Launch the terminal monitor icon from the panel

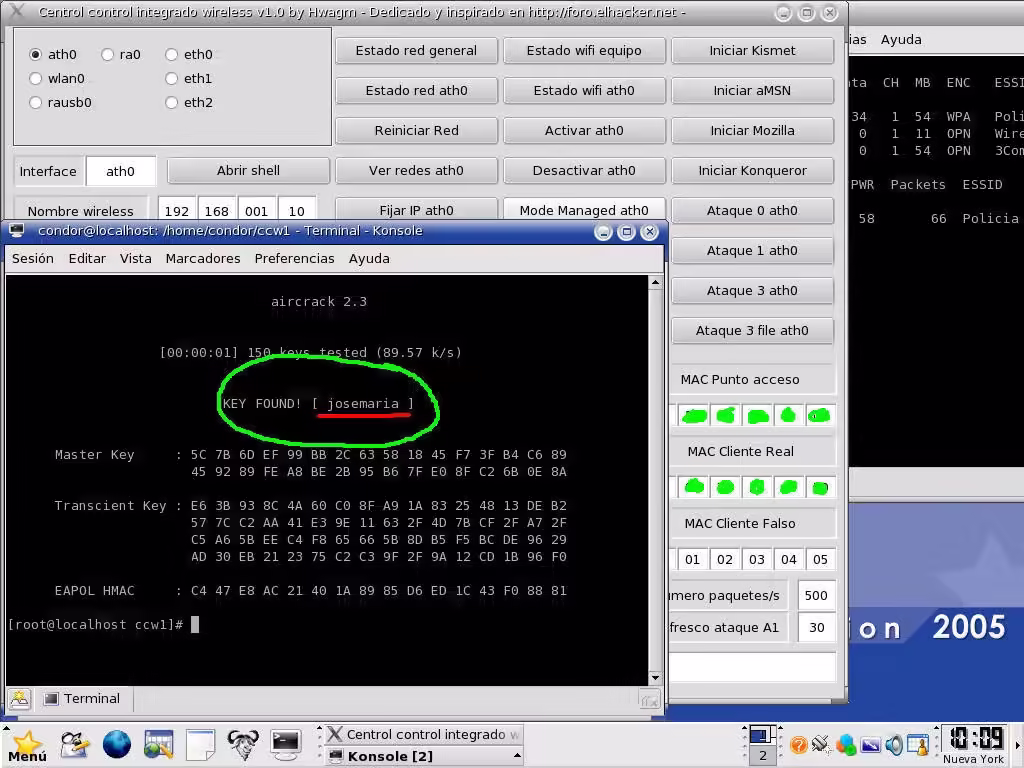283,745
